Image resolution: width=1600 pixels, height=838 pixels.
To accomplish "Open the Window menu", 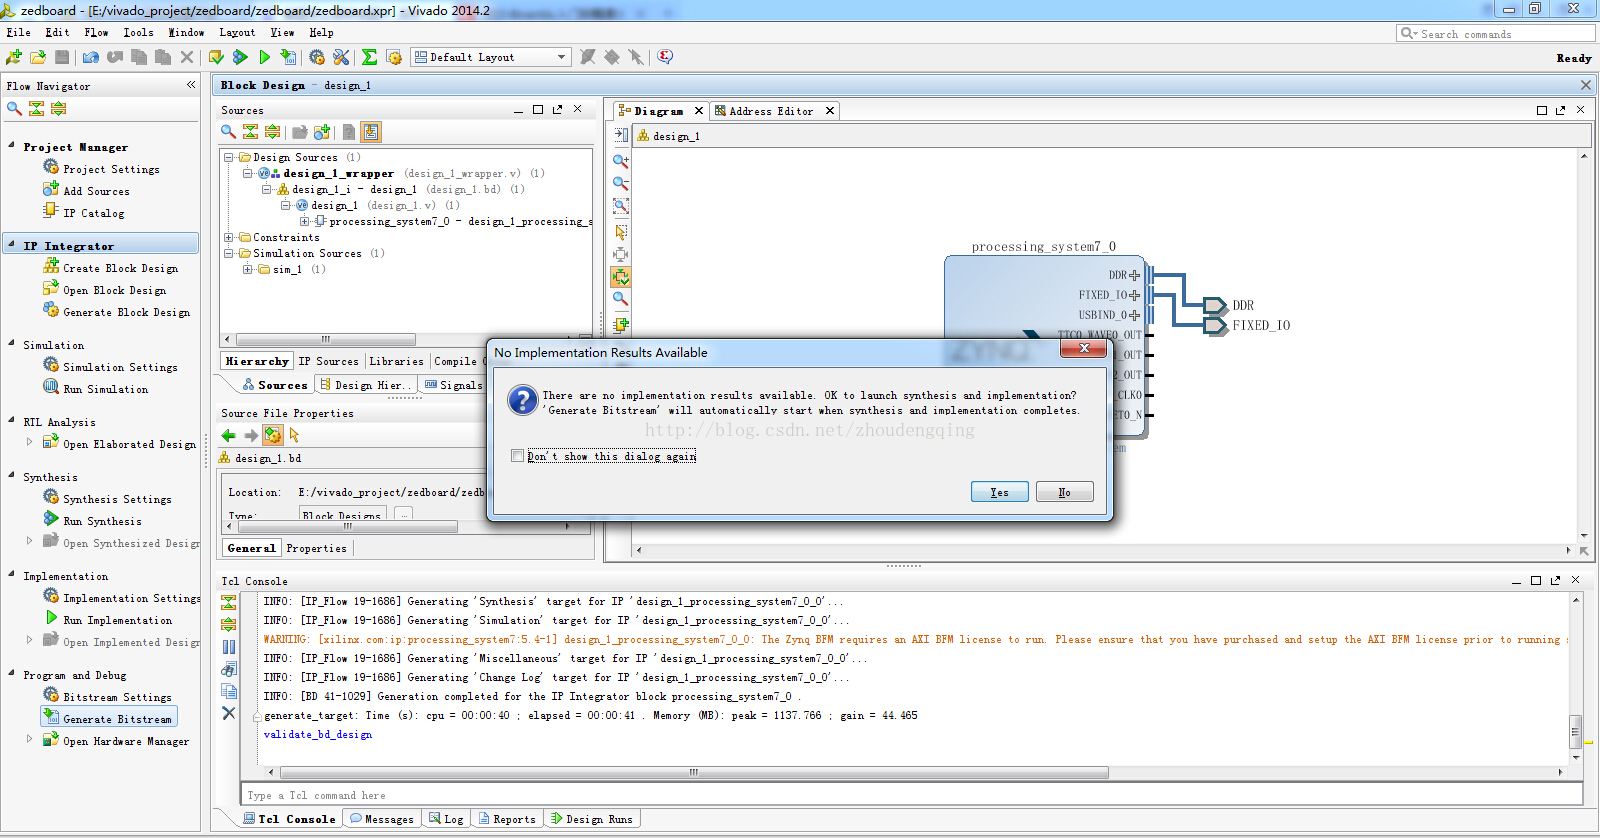I will (186, 32).
